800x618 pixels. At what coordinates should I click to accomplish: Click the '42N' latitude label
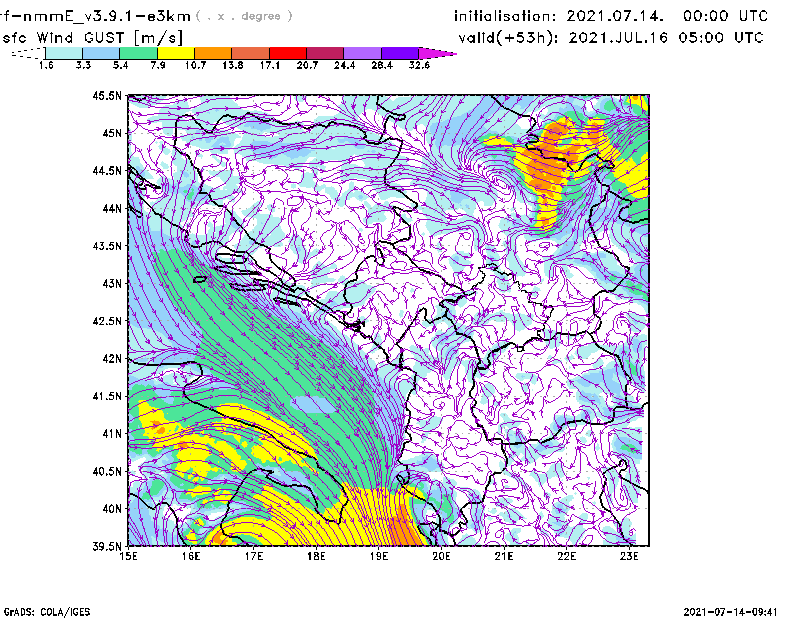click(x=112, y=359)
